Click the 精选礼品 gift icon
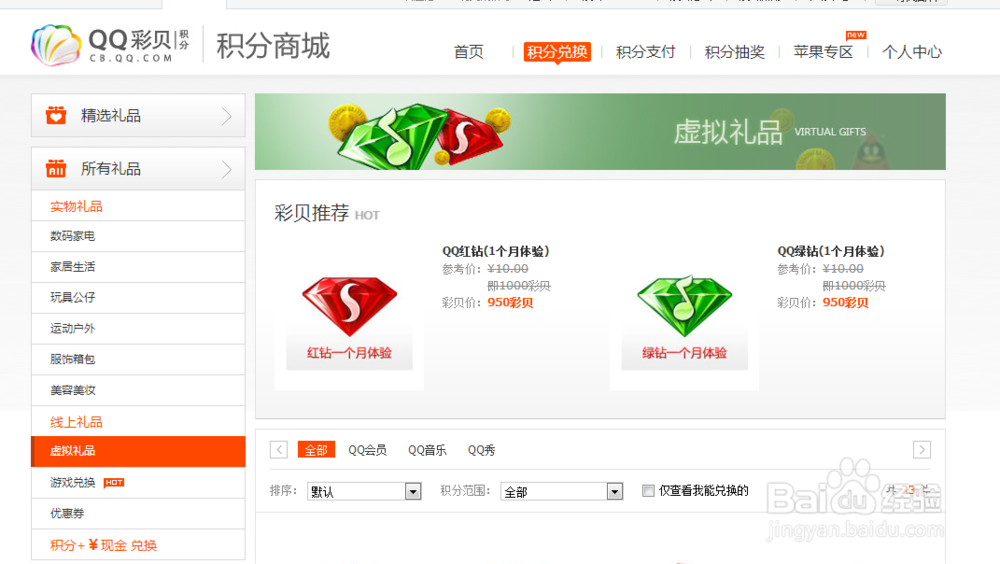The width and height of the screenshot is (1000, 564). 56,115
